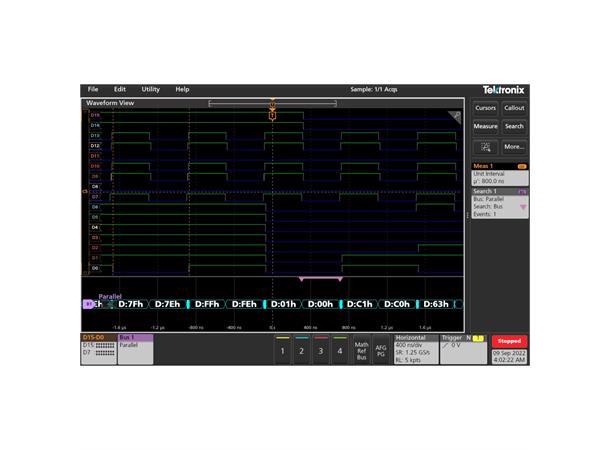This screenshot has width=610, height=450.
Task: Click the record overview bar above waveform
Action: pyautogui.click(x=271, y=102)
